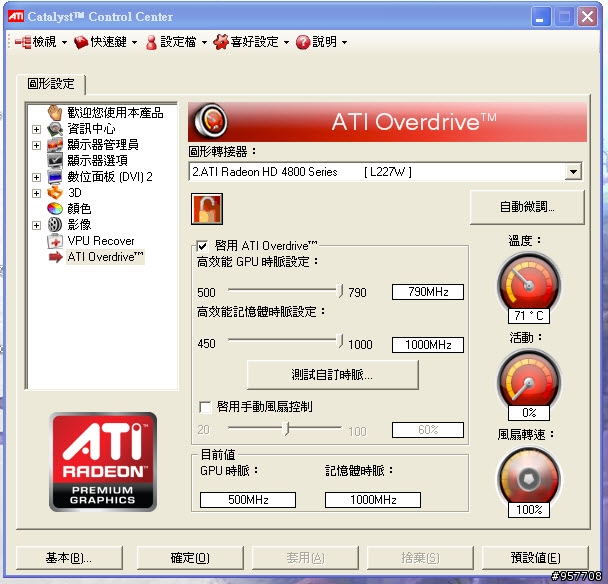Select 3D label in the tree
This screenshot has width=608, height=584.
click(74, 193)
